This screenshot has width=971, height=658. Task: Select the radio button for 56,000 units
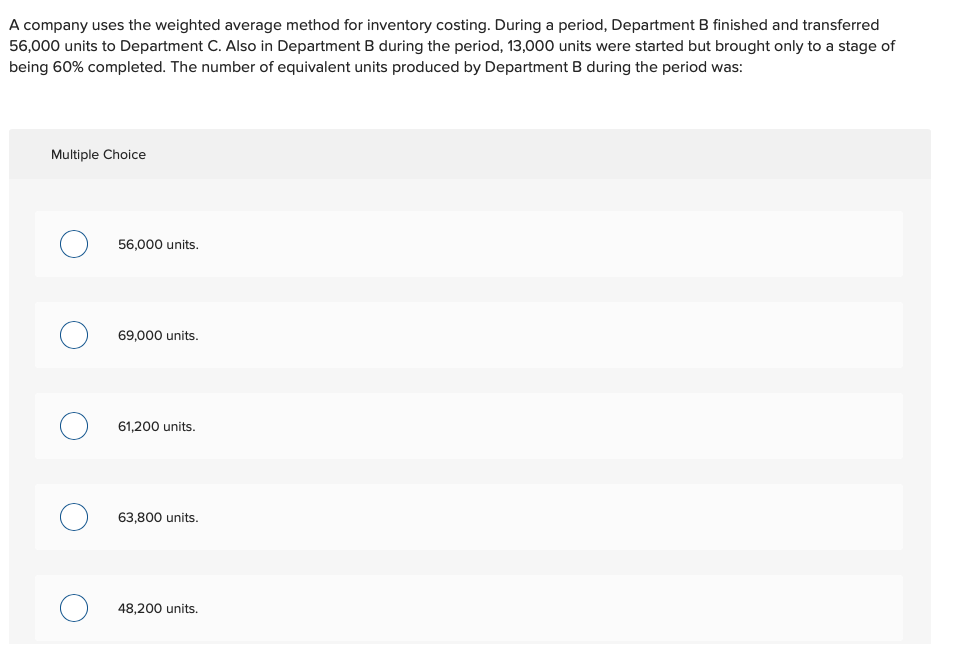pyautogui.click(x=73, y=243)
